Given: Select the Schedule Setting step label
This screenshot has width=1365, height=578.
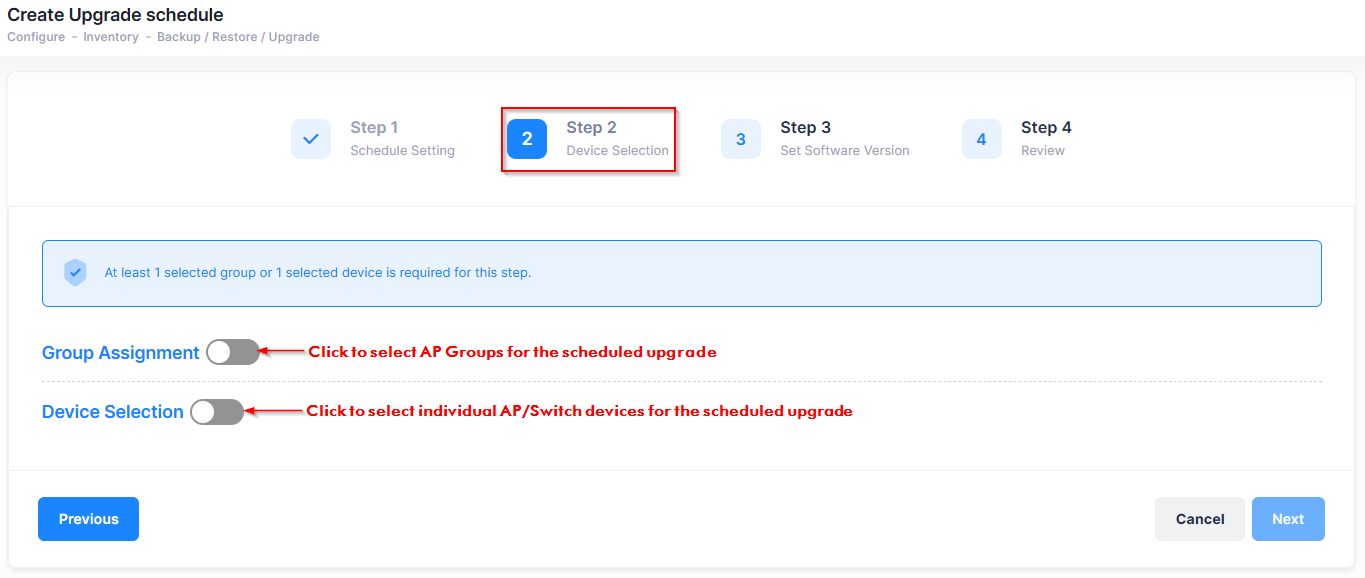Looking at the screenshot, I should tap(402, 151).
